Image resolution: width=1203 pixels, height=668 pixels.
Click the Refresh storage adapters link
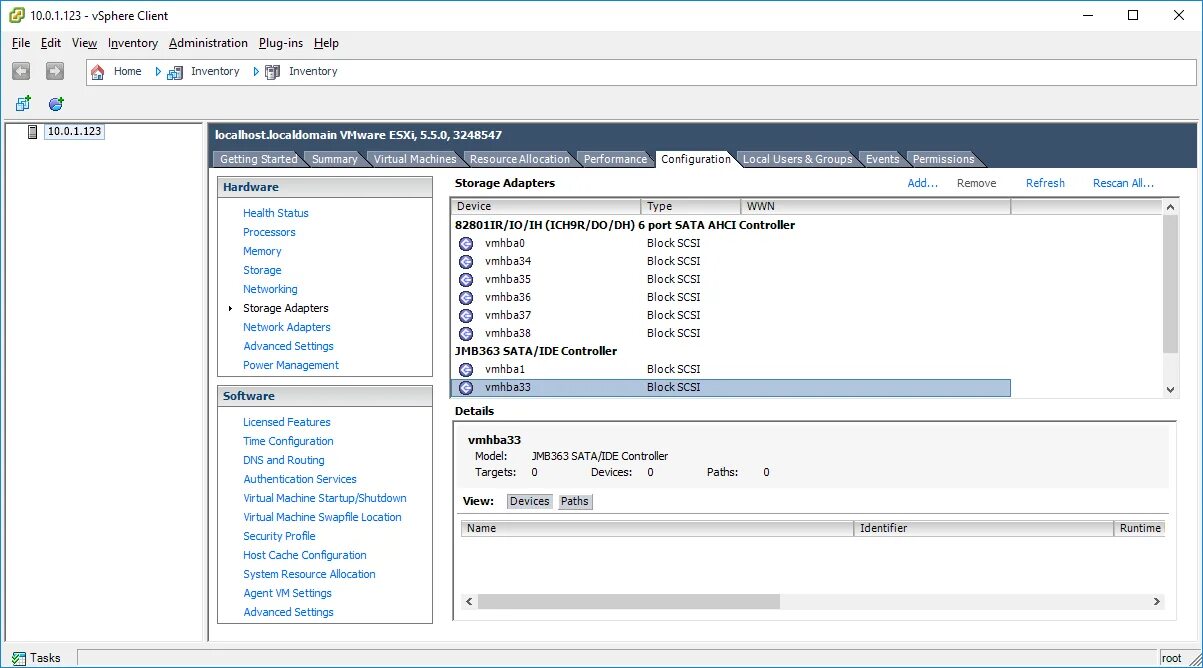click(x=1045, y=183)
